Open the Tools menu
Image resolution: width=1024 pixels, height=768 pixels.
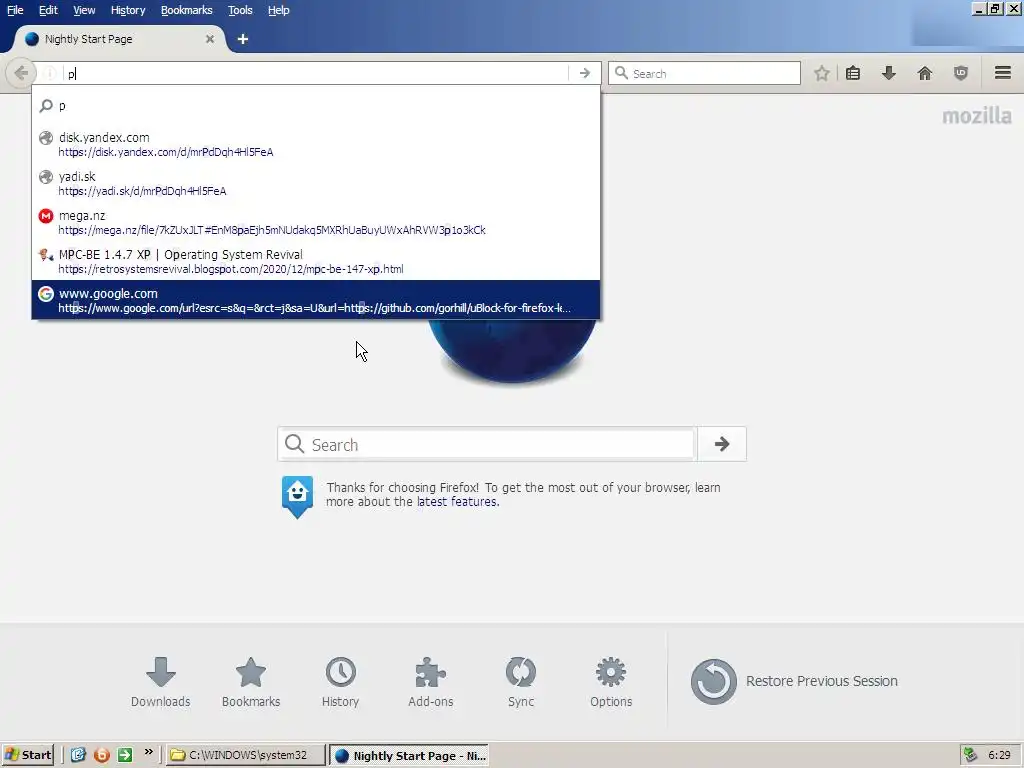(240, 10)
